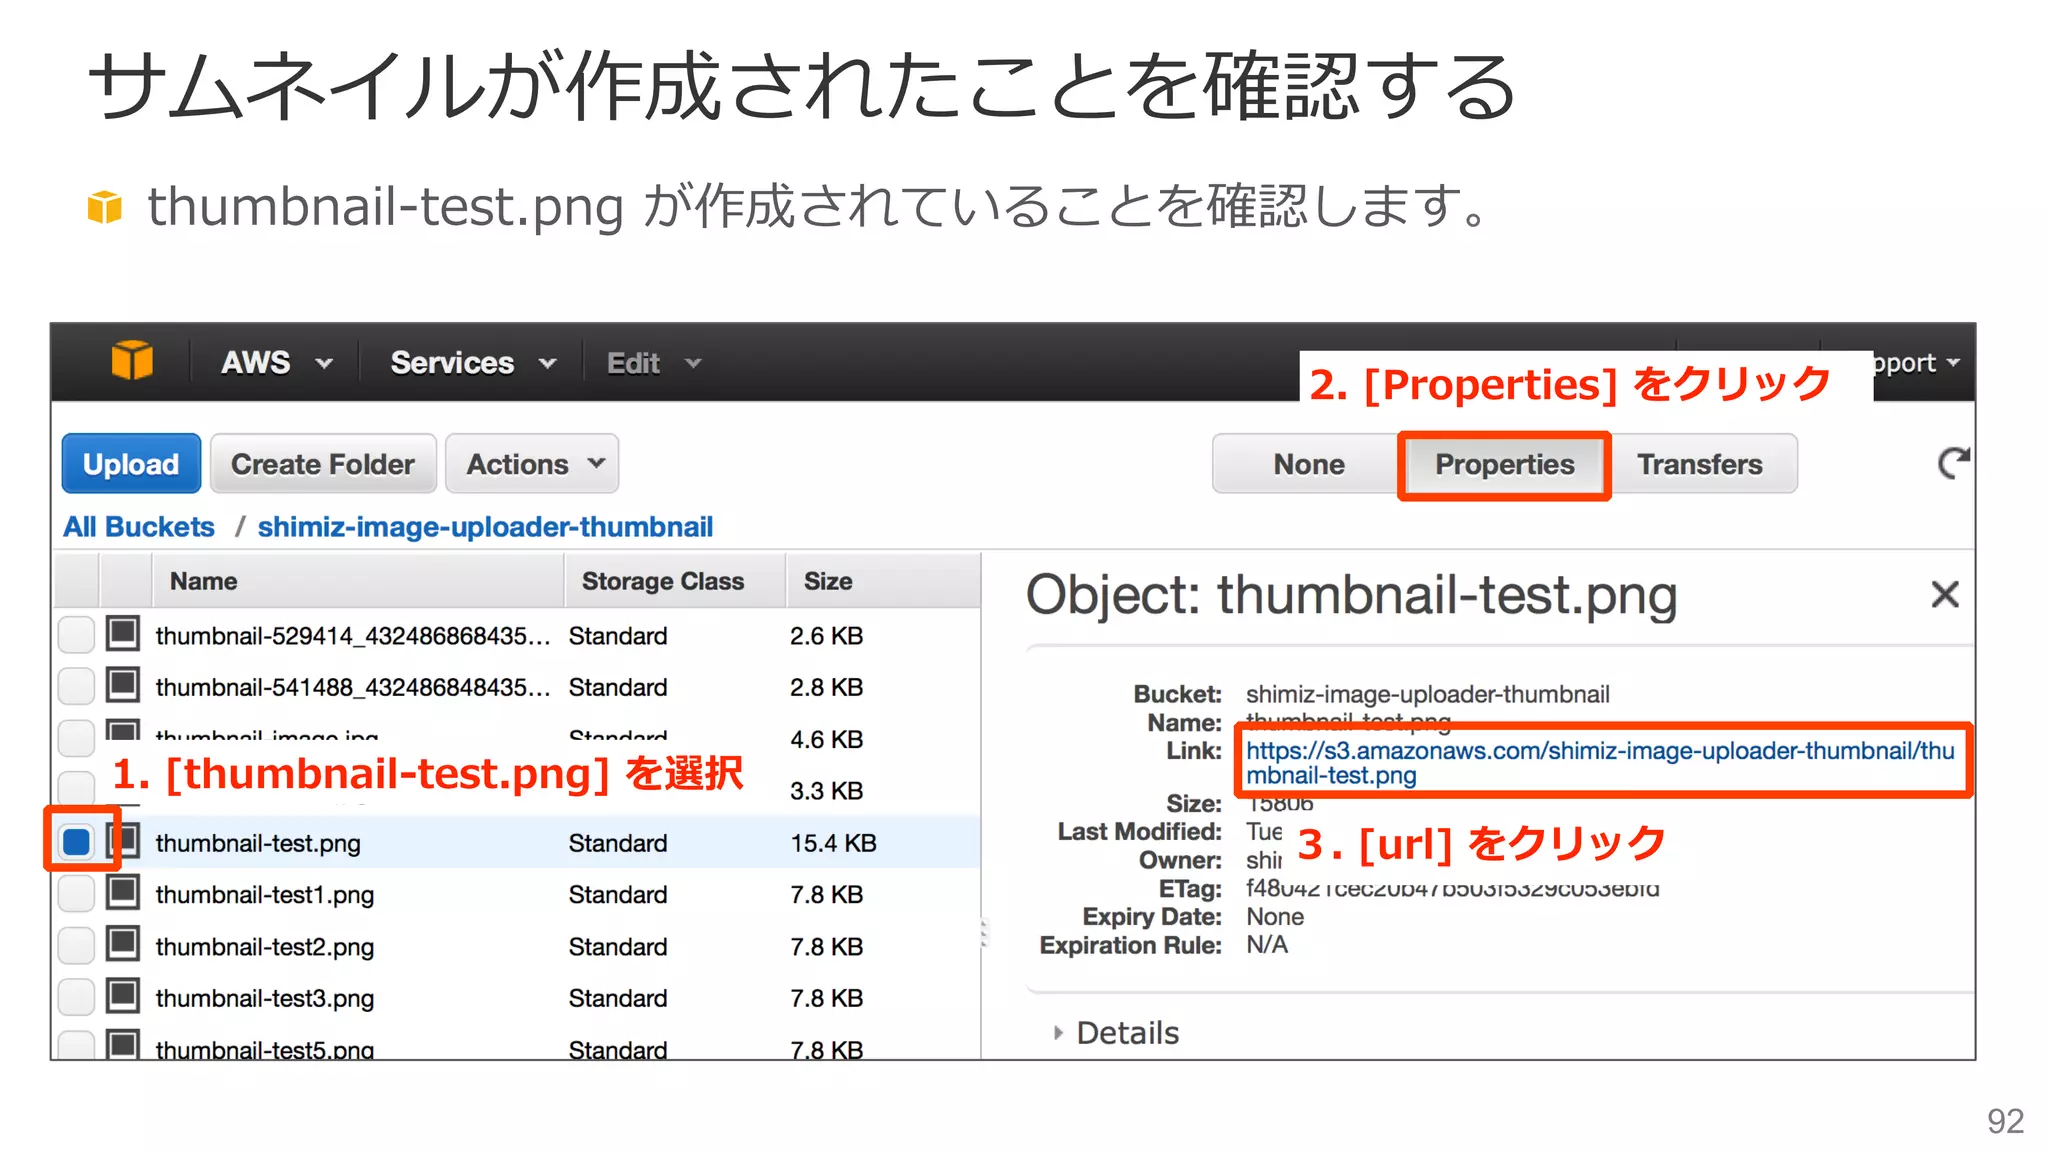
Task: Refresh the bucket listing with reload icon
Action: (1953, 463)
